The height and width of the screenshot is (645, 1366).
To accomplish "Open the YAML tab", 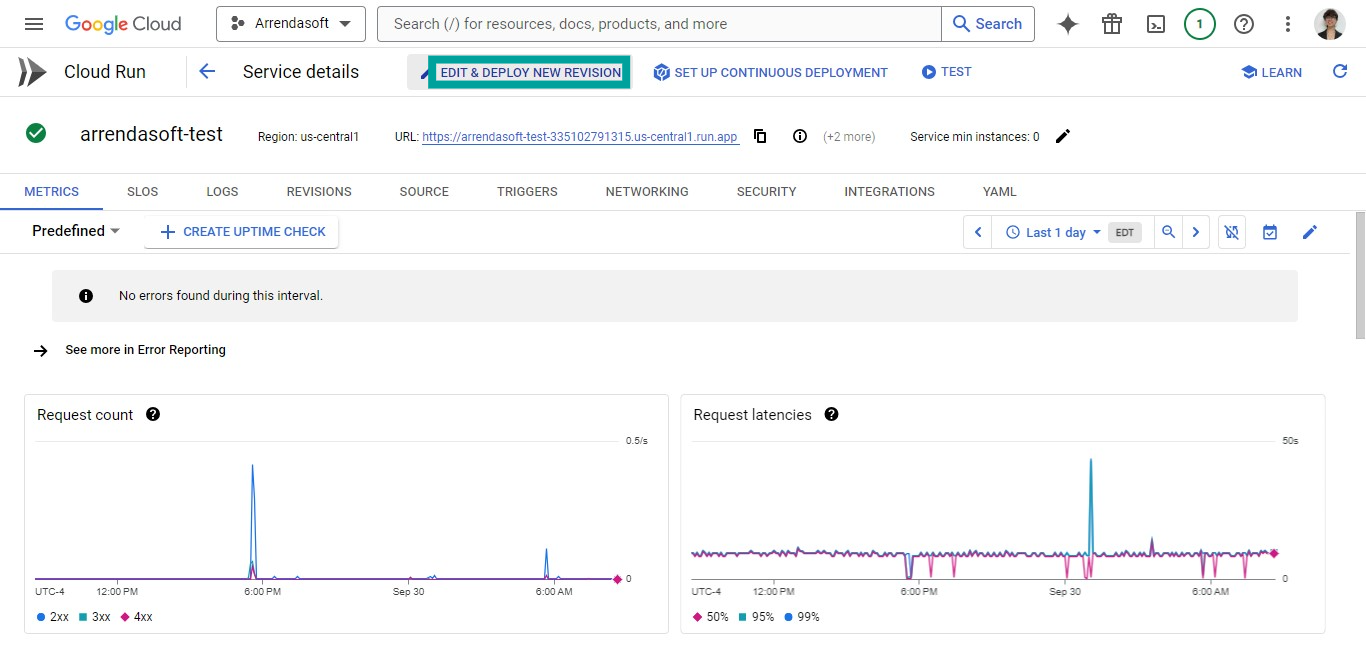I will (1000, 191).
